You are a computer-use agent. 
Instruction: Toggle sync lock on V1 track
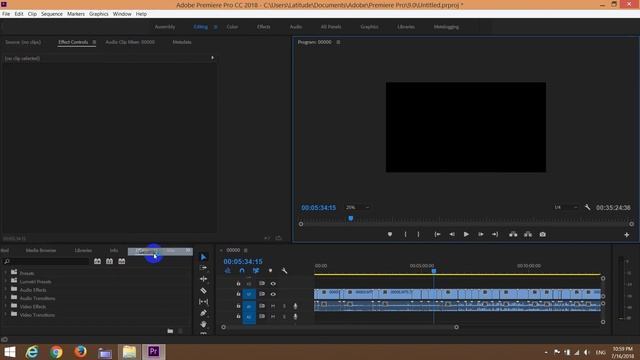(262, 294)
